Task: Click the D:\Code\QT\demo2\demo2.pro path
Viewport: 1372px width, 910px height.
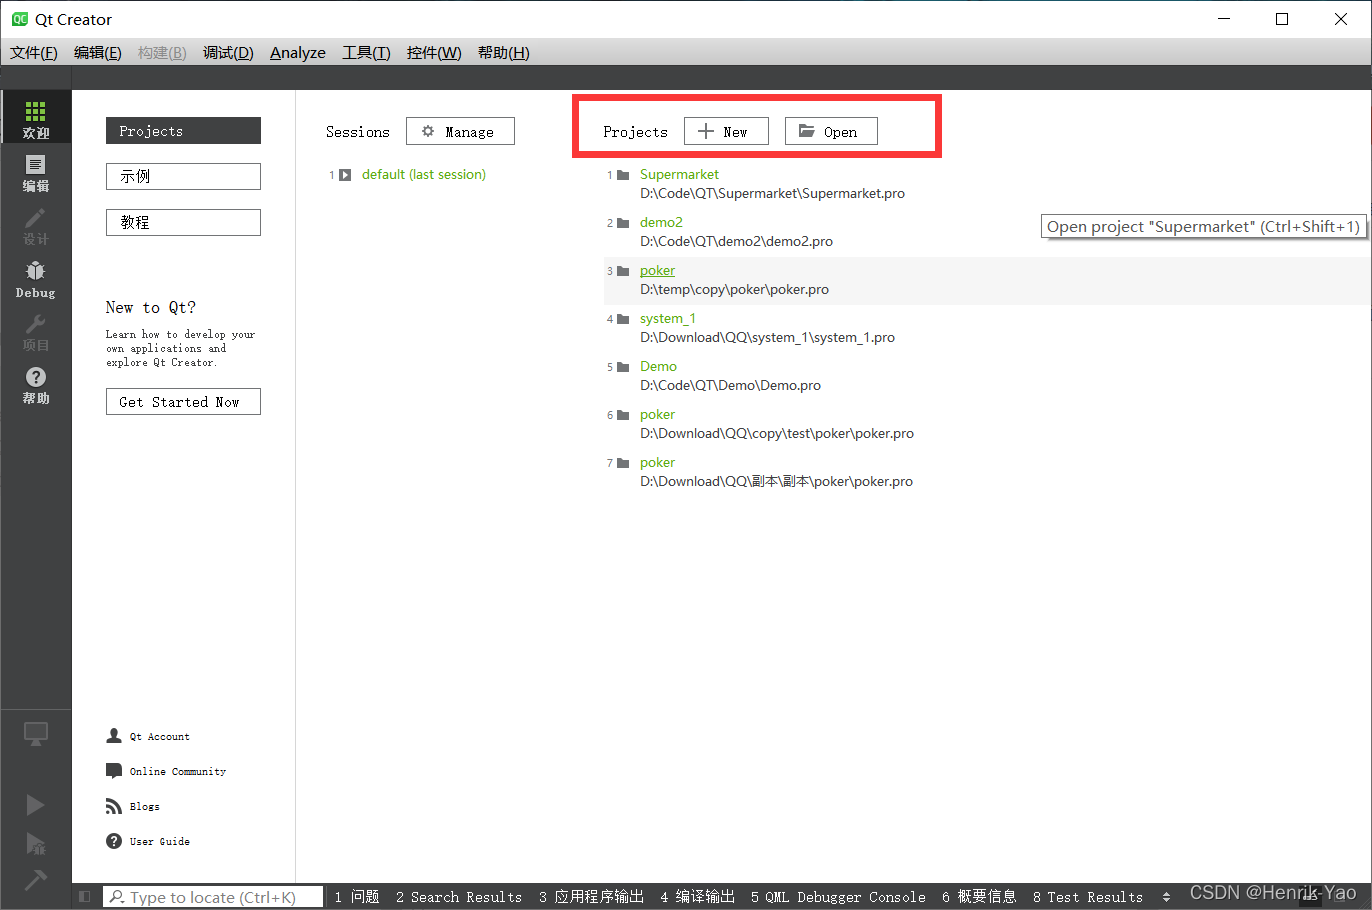Action: pos(736,241)
